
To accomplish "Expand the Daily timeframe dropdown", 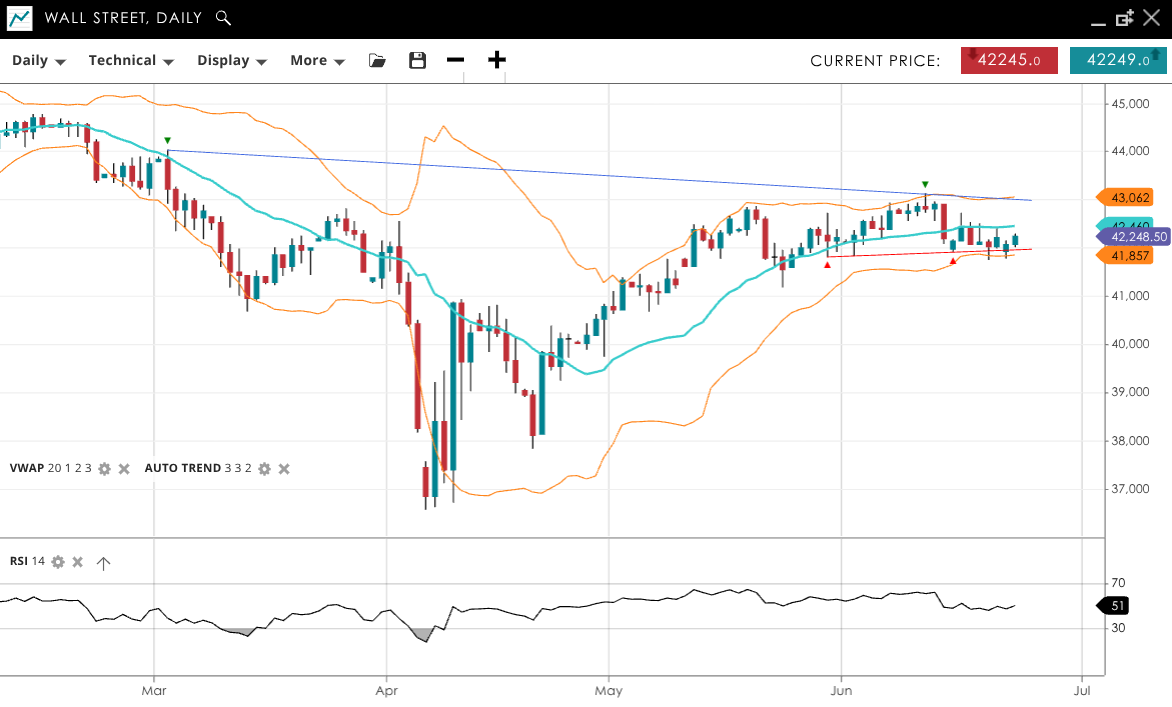I will coord(39,61).
